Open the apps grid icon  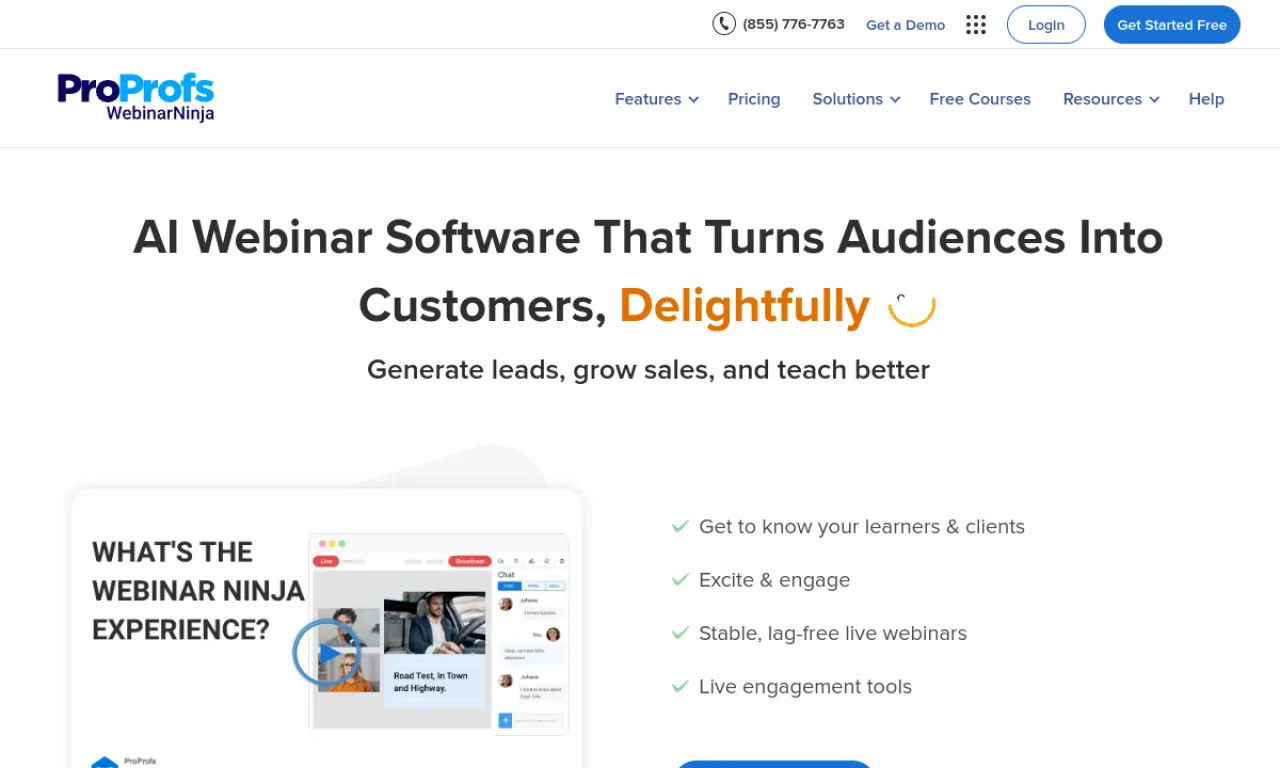click(x=976, y=25)
